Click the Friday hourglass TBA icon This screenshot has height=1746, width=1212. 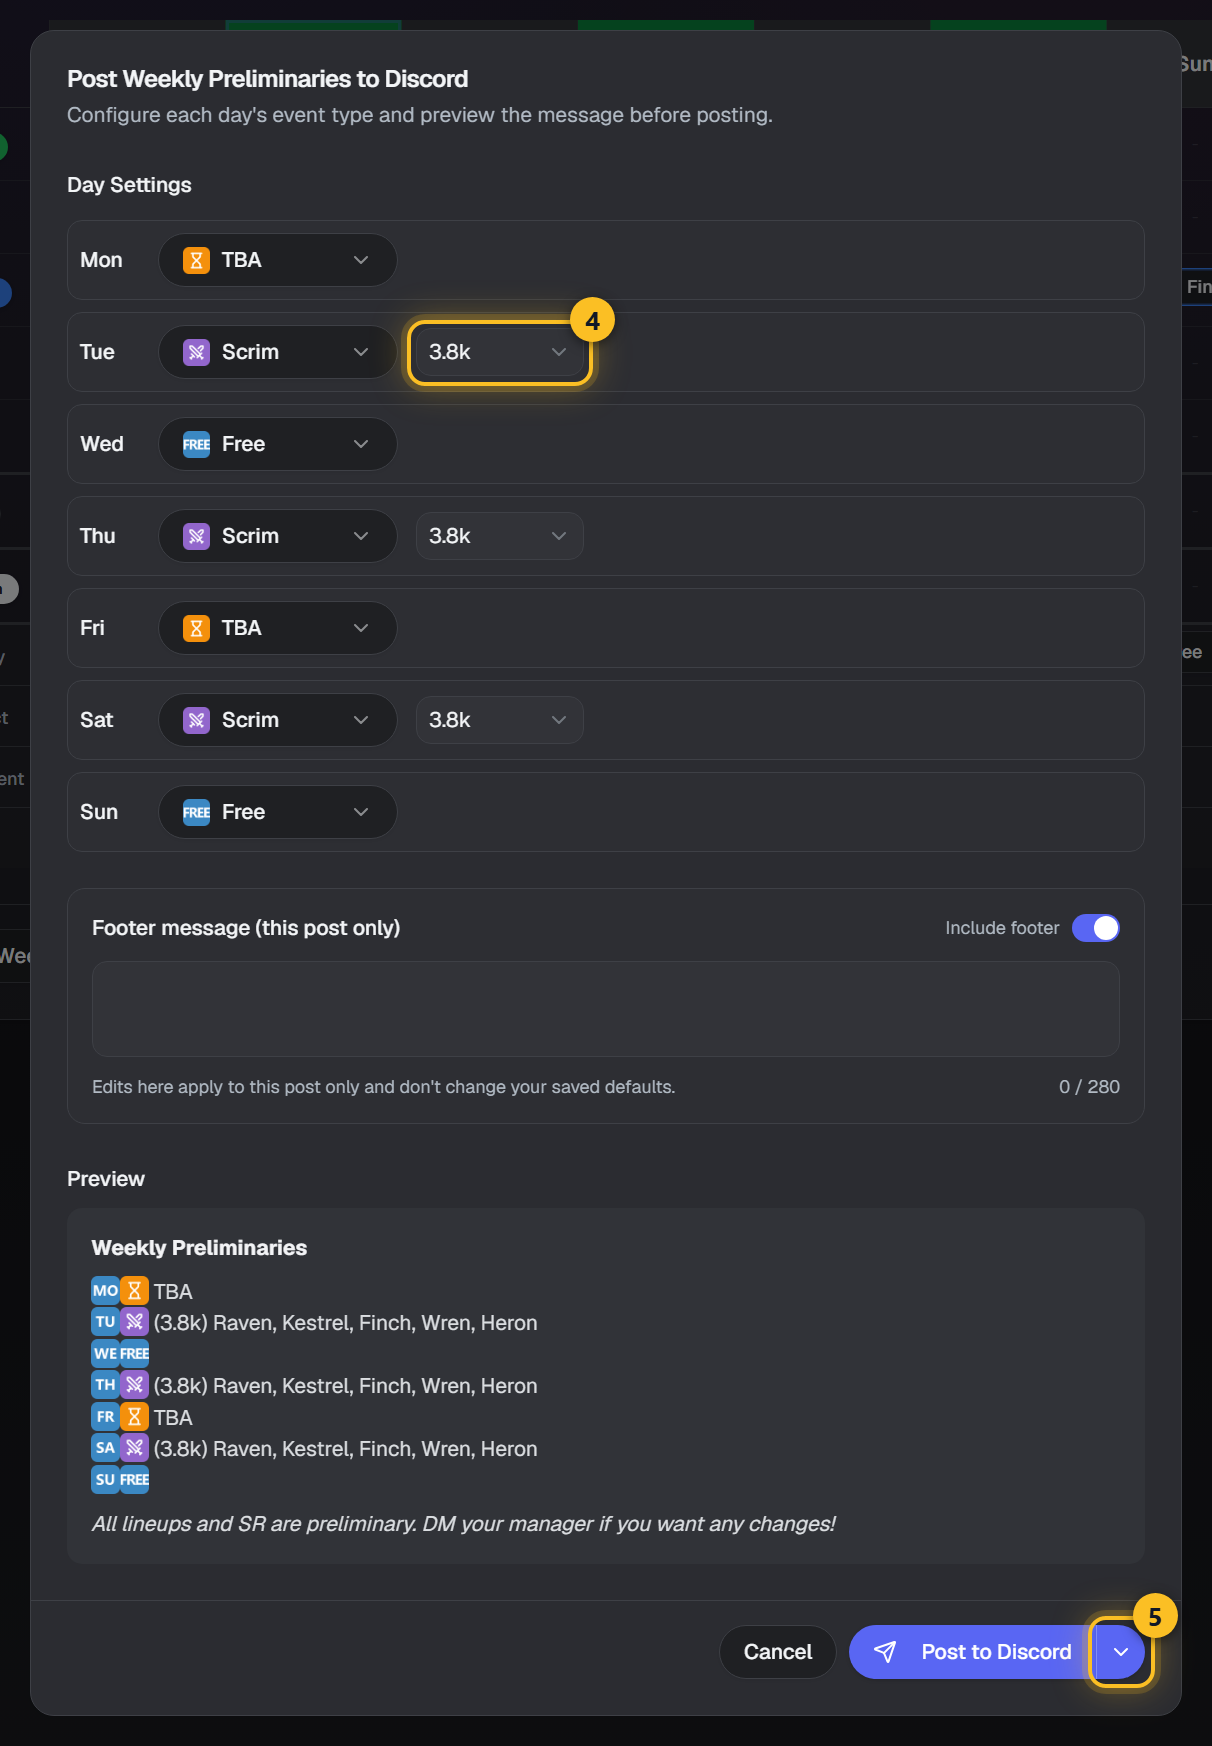(196, 628)
